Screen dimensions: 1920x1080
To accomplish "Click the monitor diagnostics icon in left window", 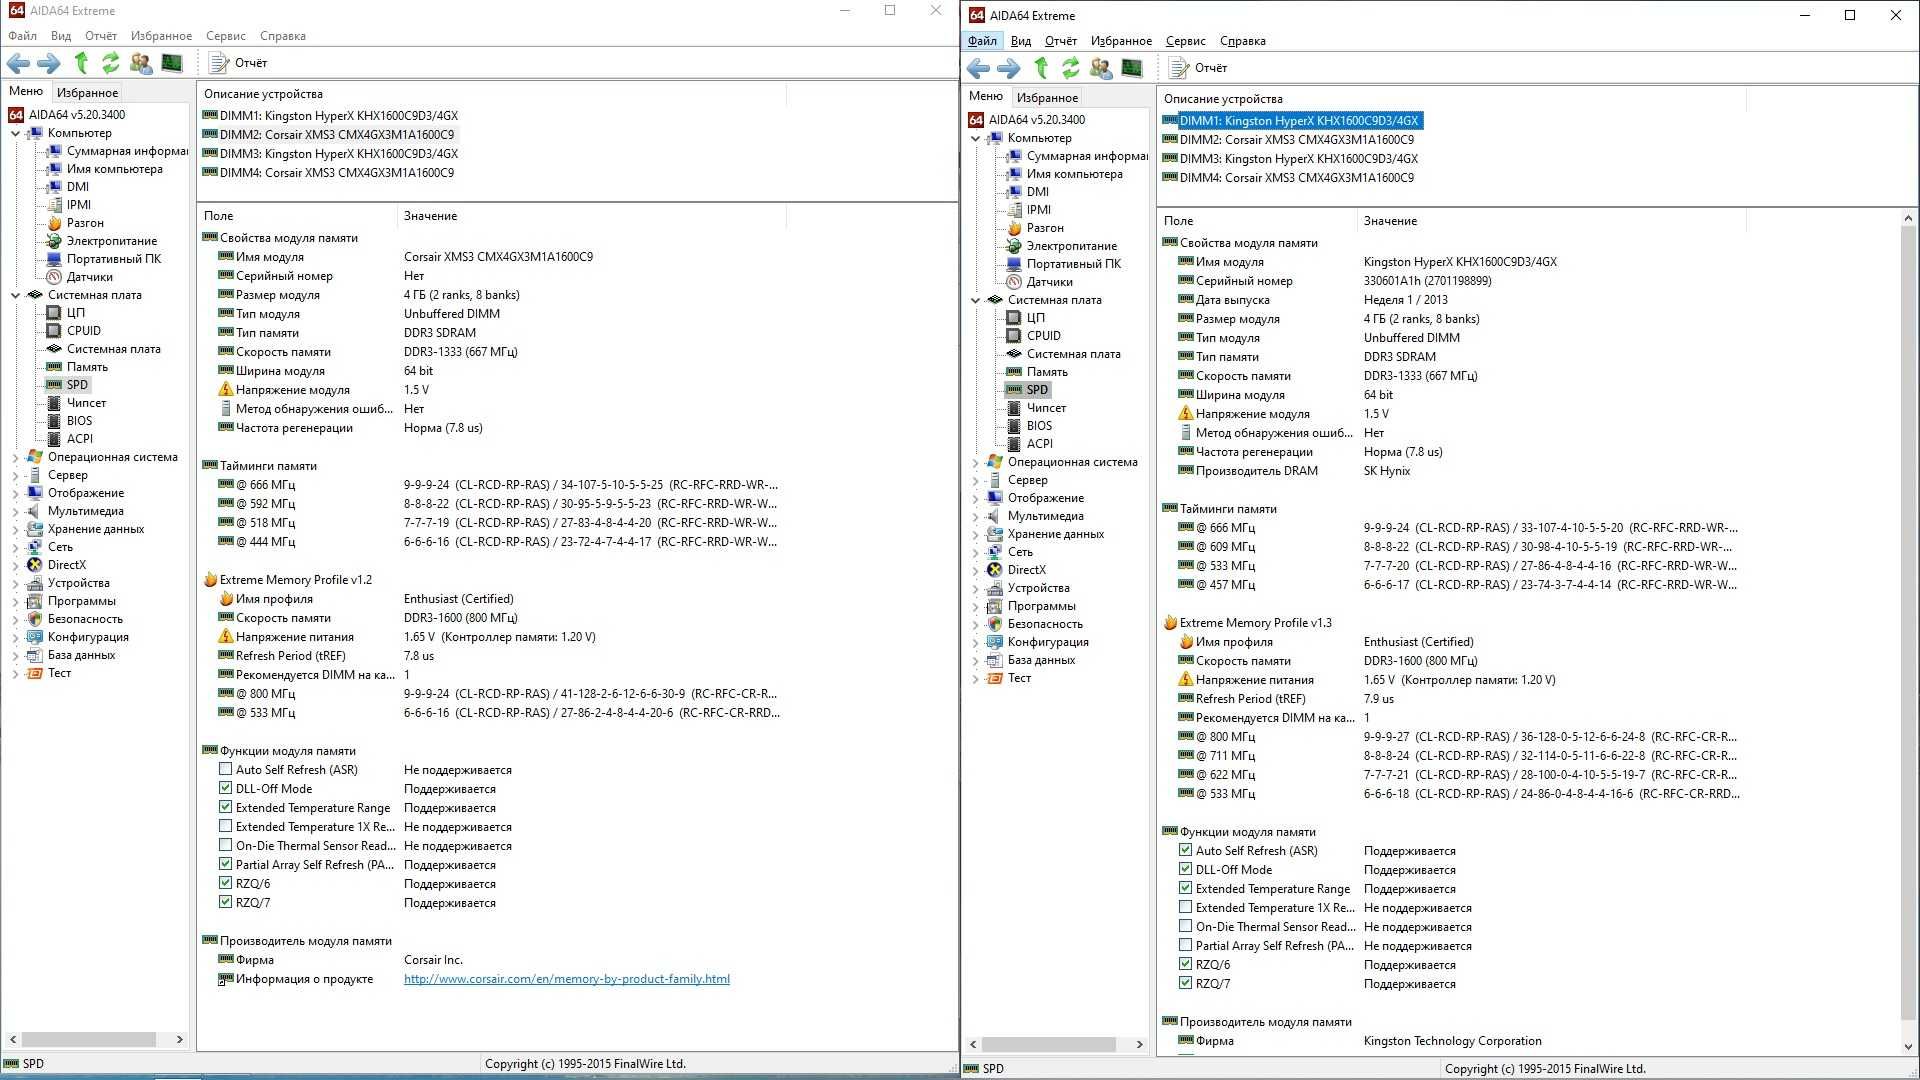I will [x=172, y=63].
